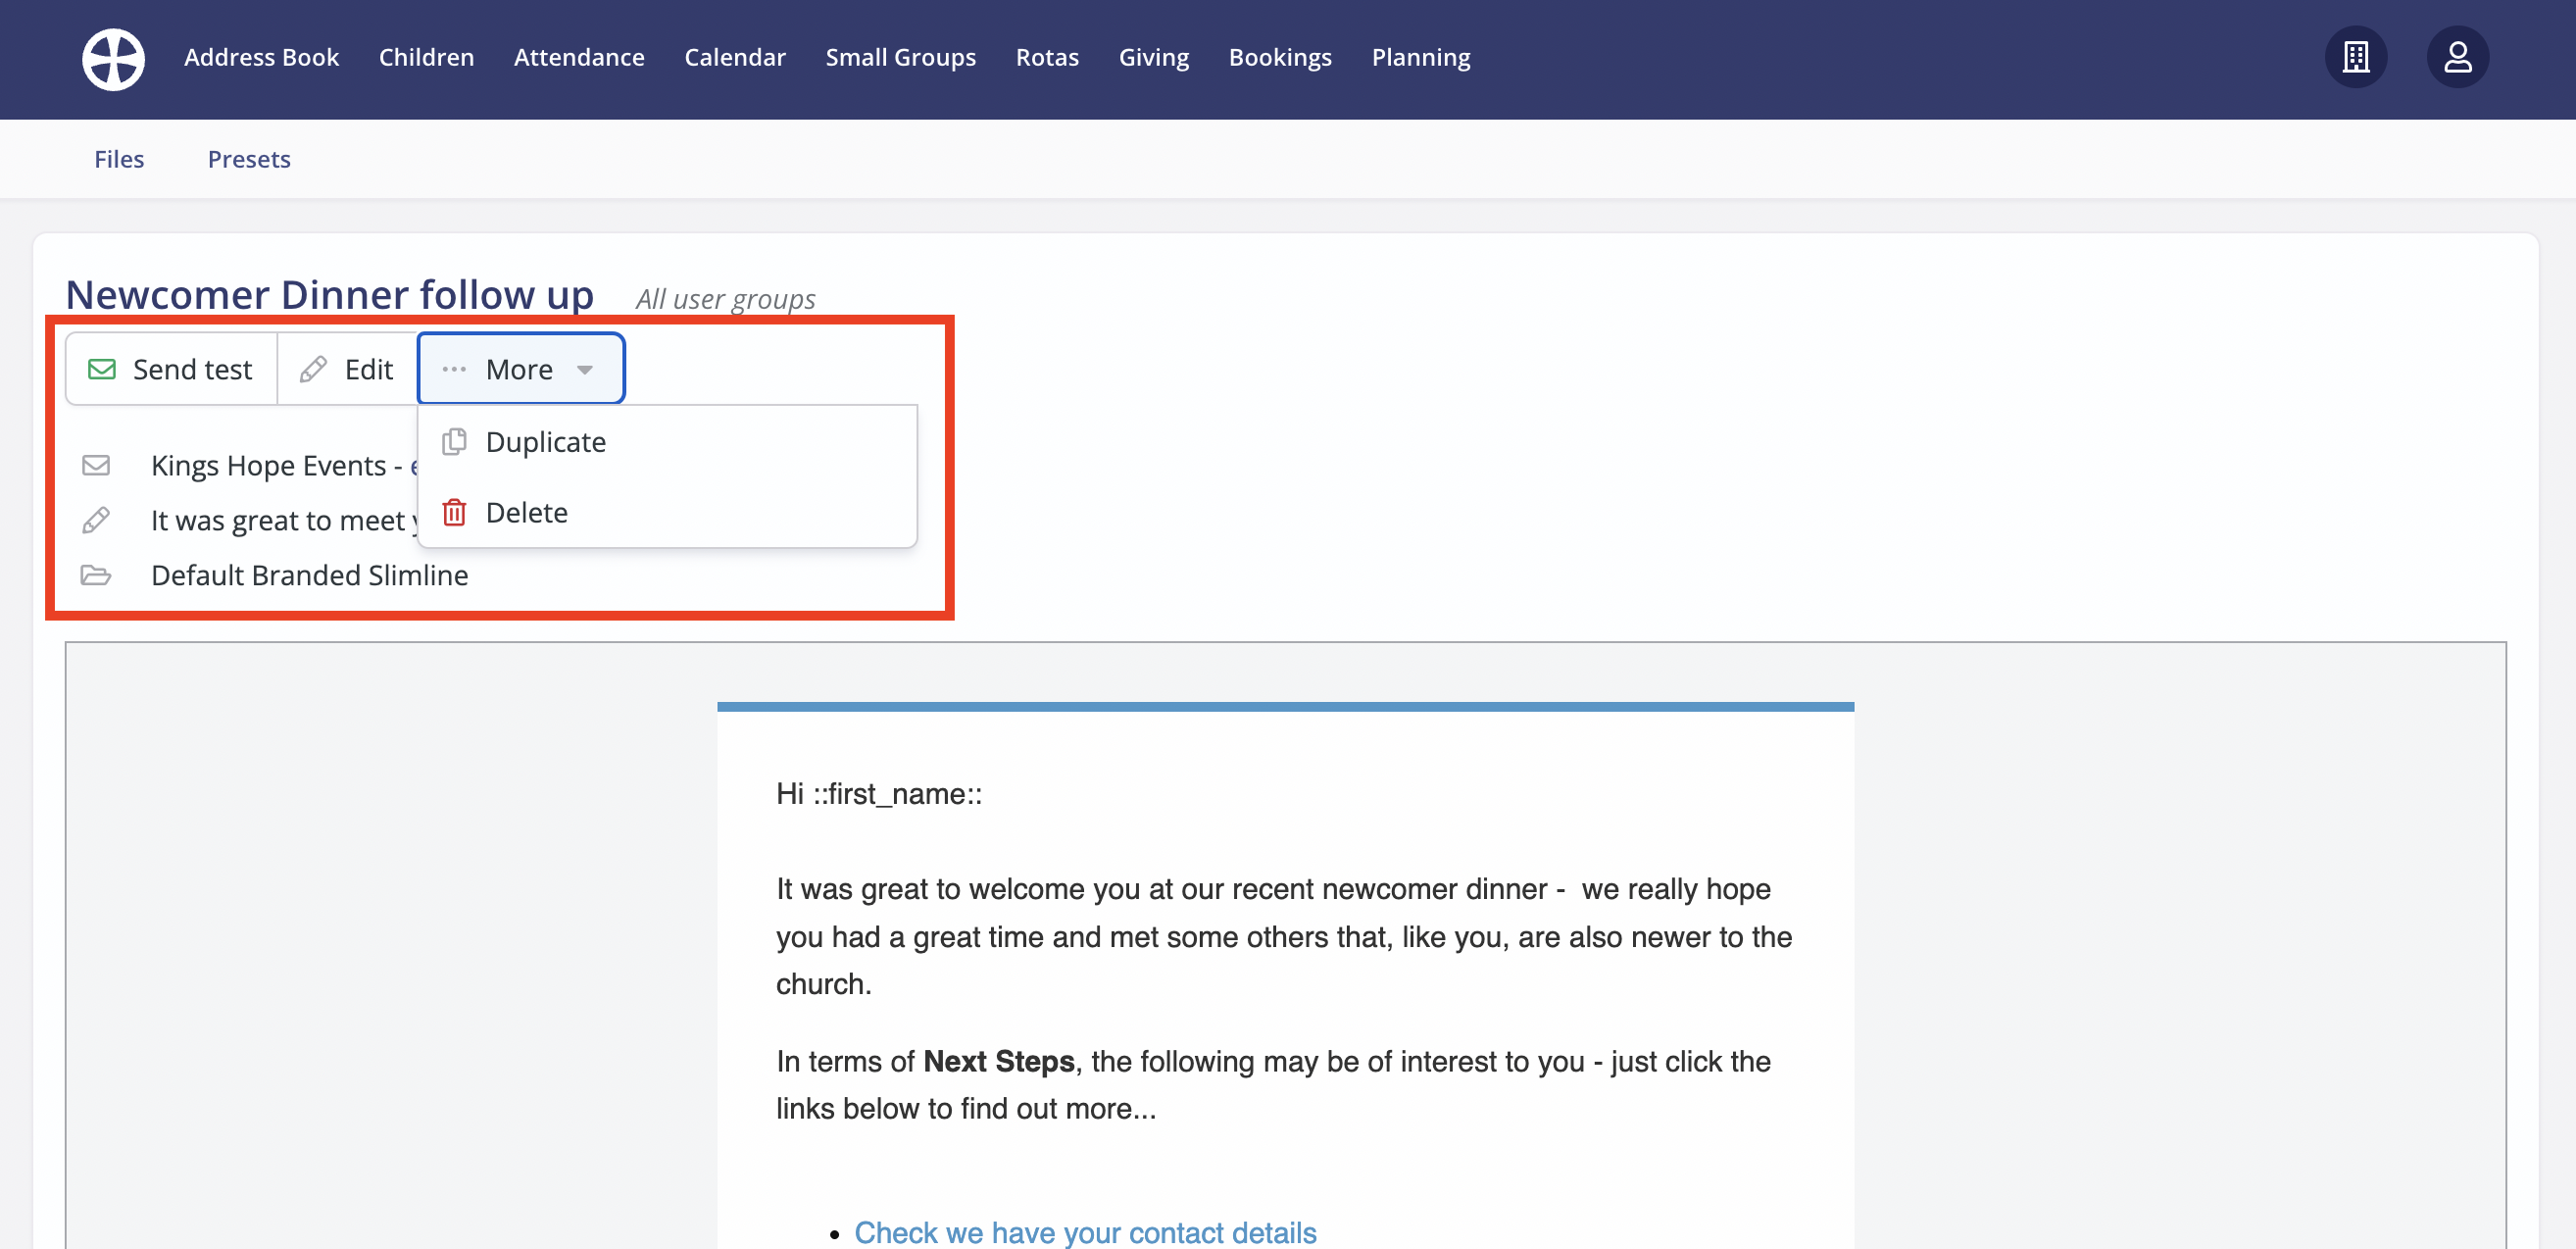Image resolution: width=2576 pixels, height=1249 pixels.
Task: Open Planning in the top navigation
Action: pos(1420,57)
